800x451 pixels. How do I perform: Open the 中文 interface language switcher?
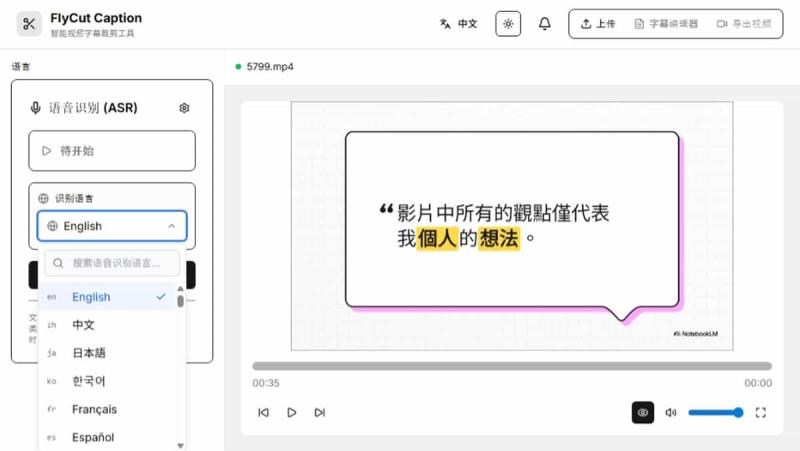point(459,24)
